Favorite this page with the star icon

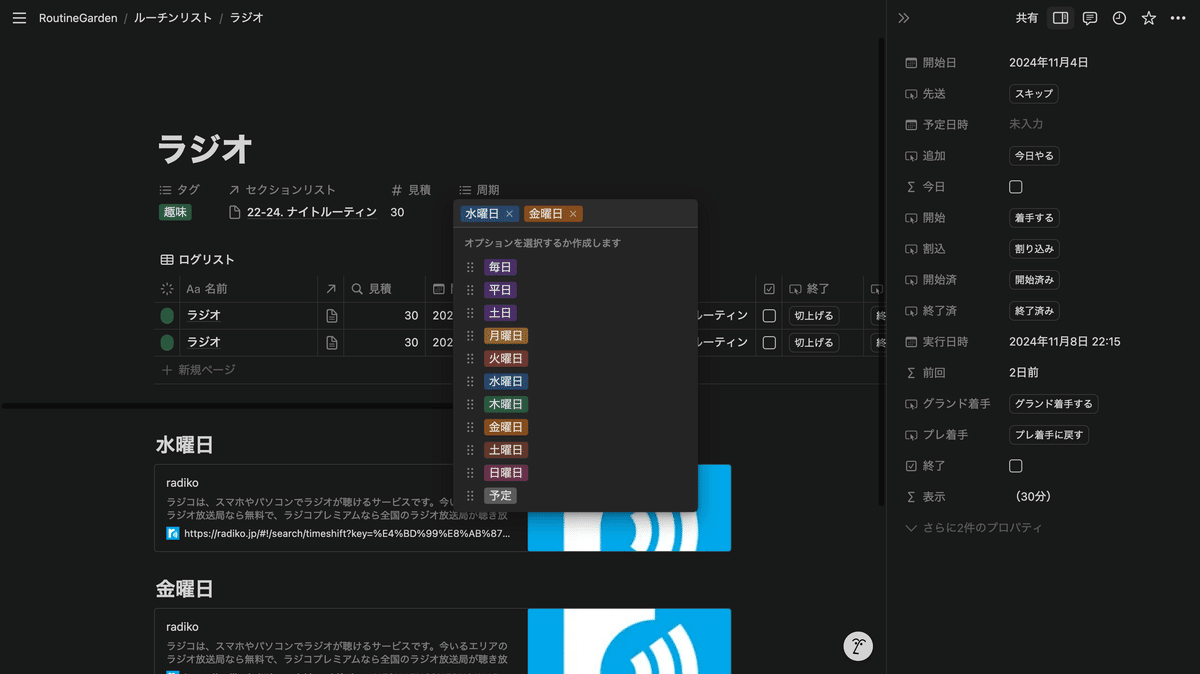(1149, 18)
